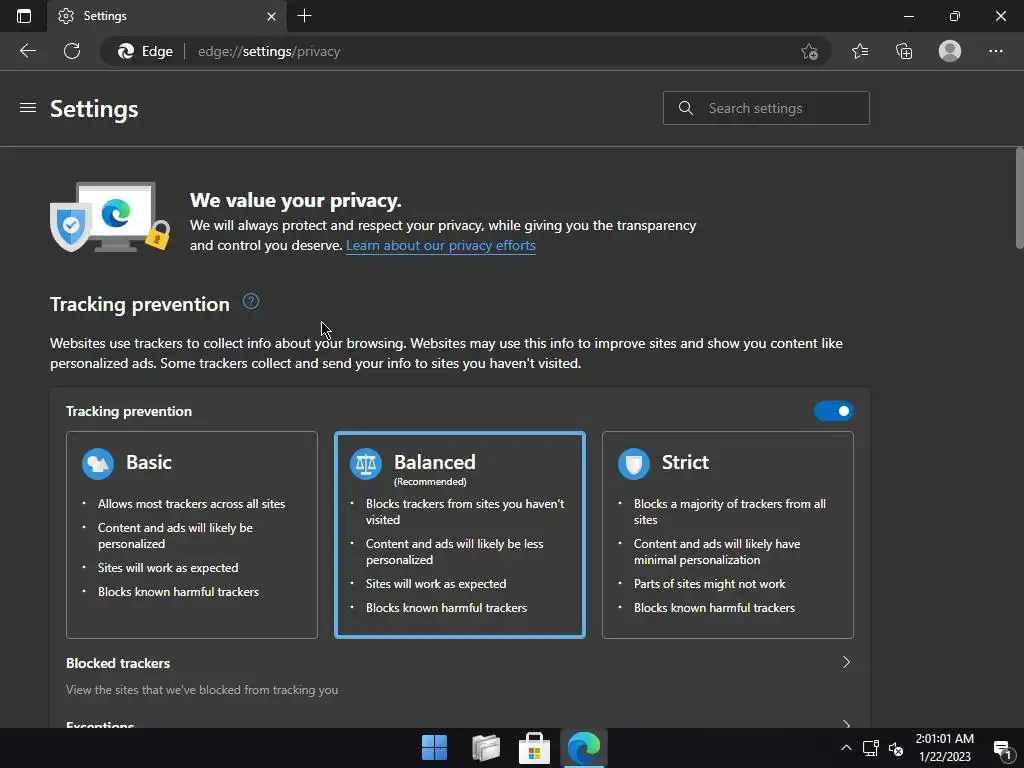Click the 'We value your privacy.' heading

295,200
